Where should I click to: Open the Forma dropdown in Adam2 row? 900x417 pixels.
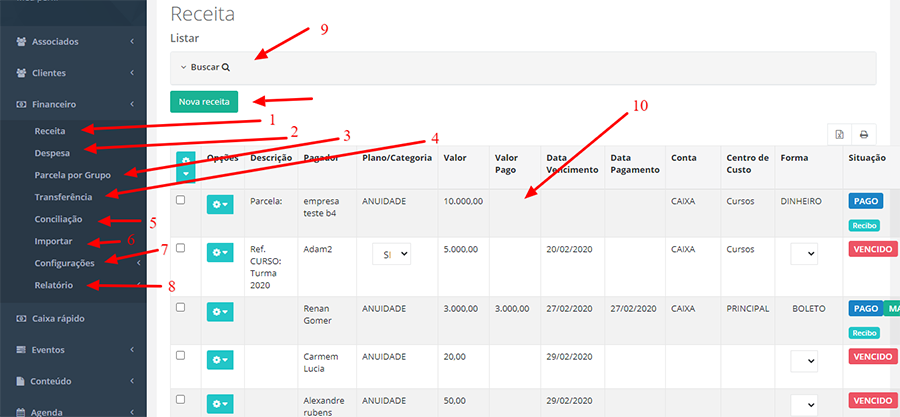click(804, 254)
